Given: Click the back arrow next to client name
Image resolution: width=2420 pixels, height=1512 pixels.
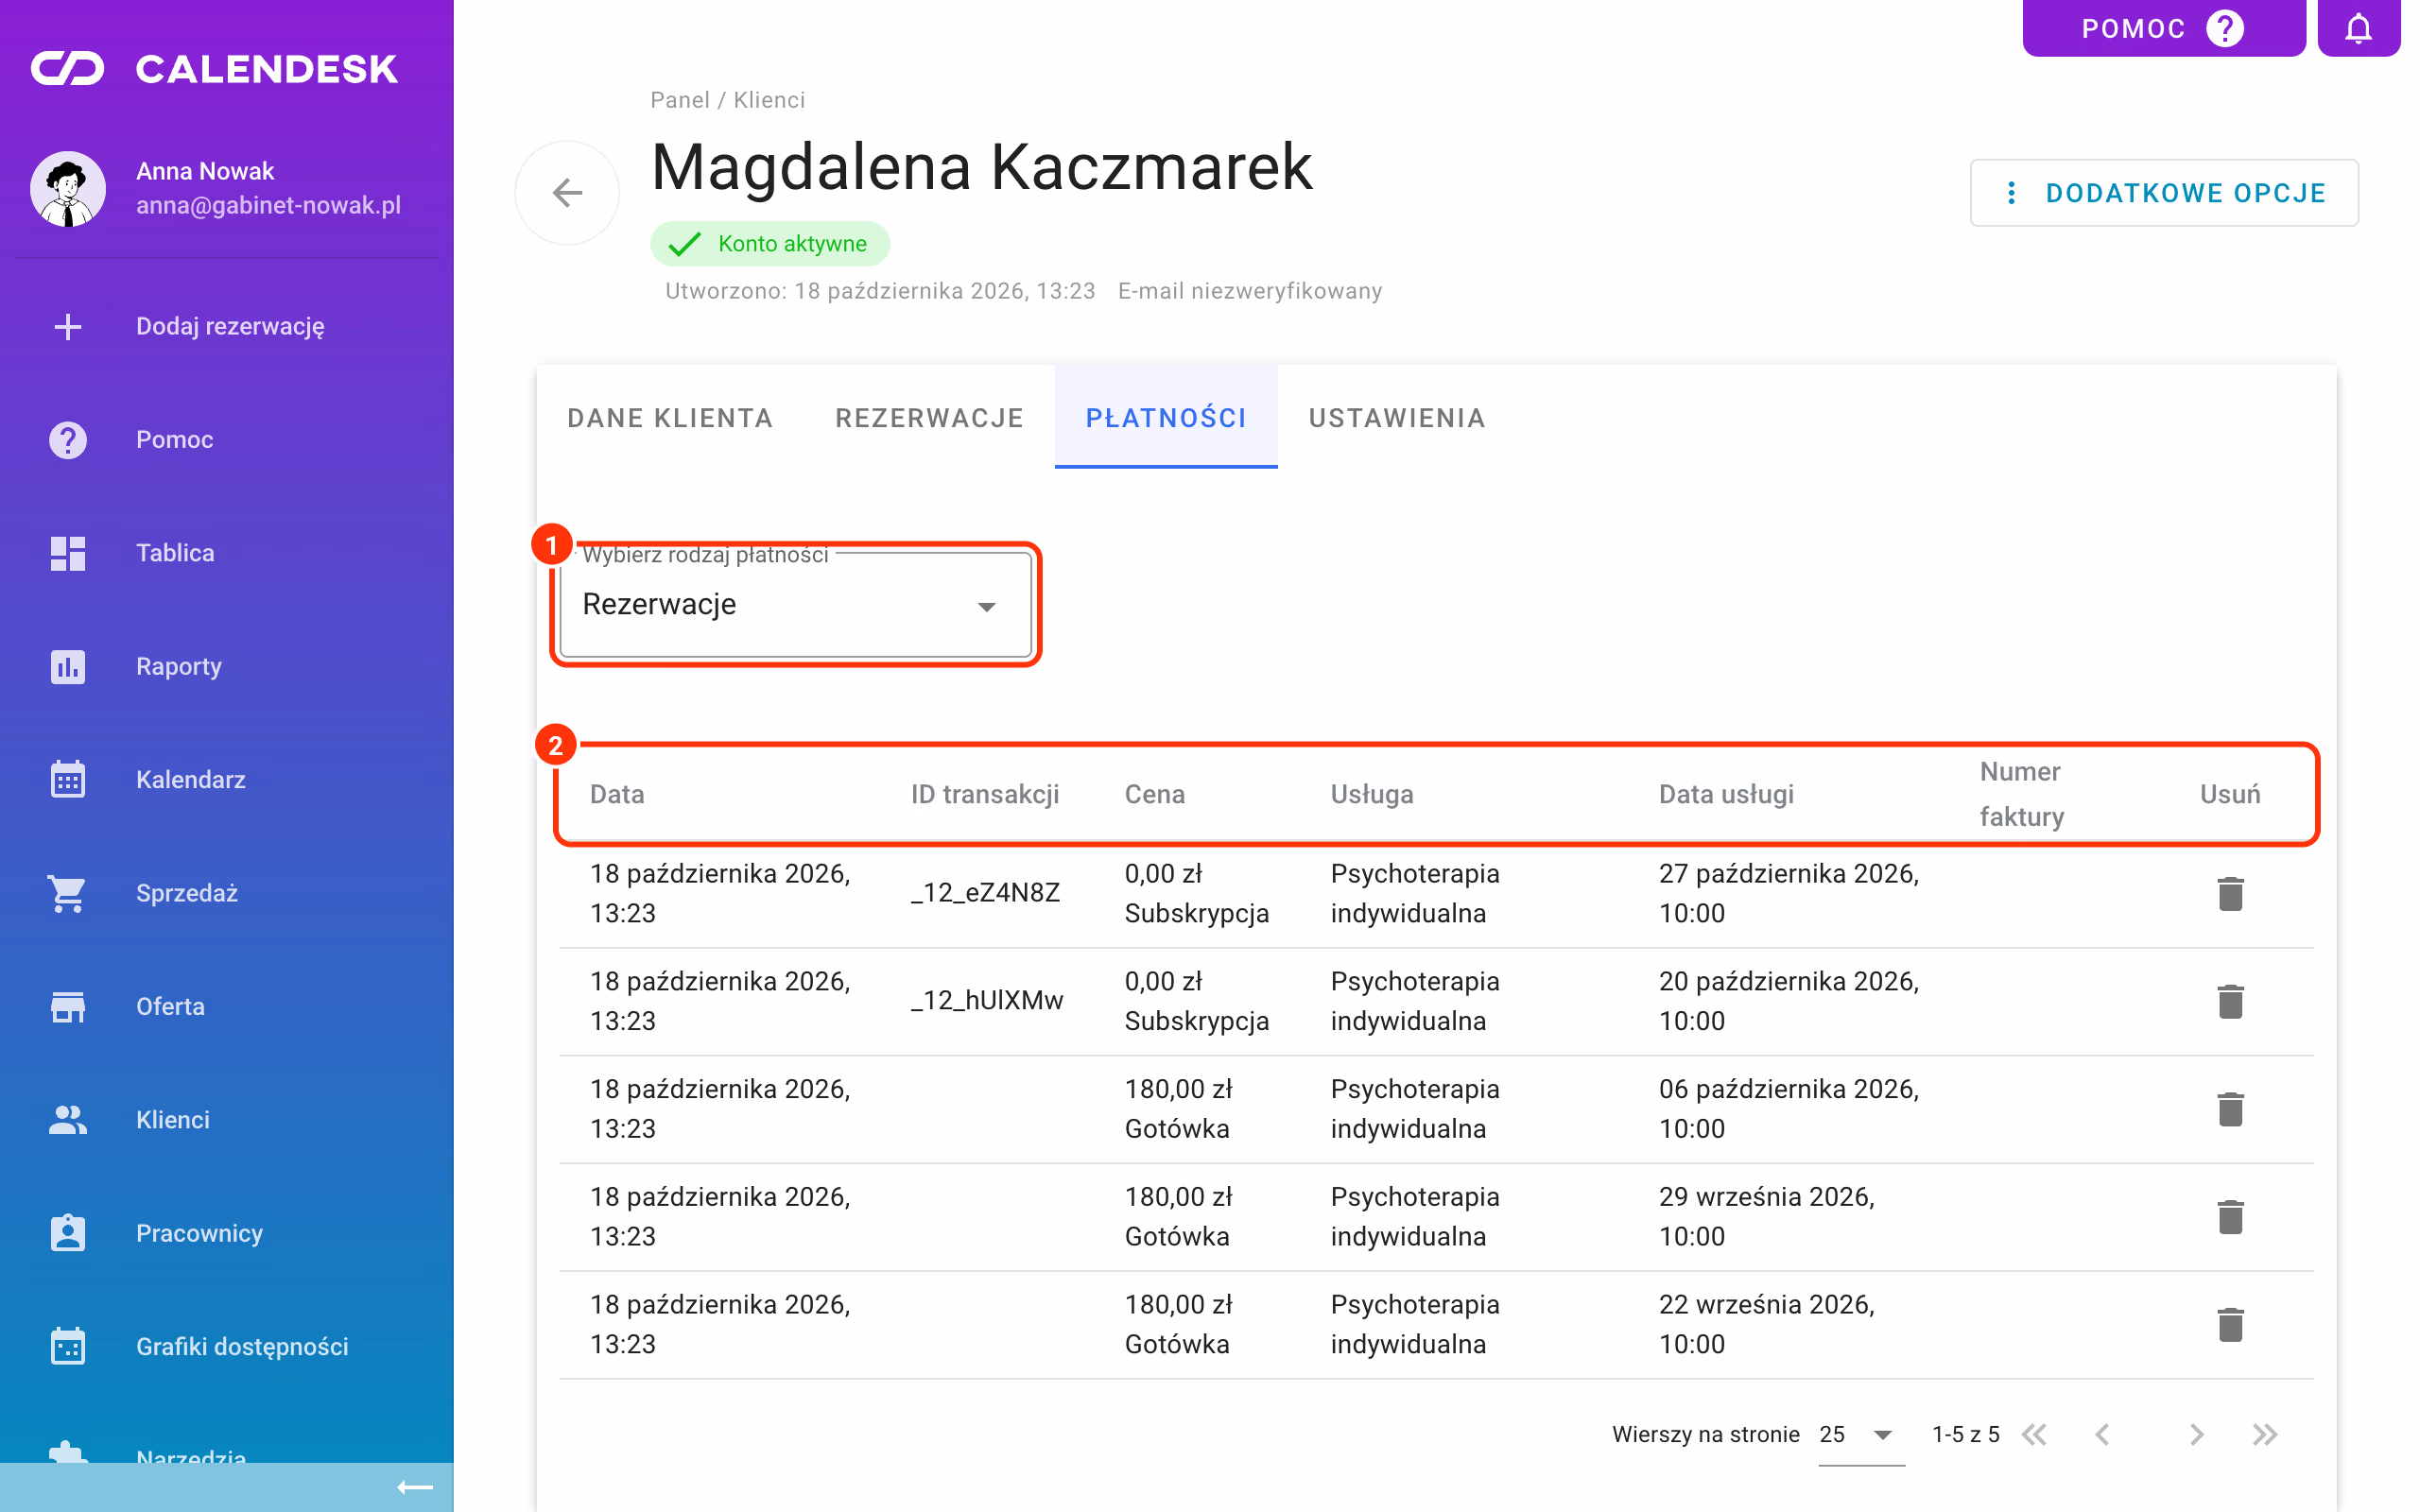Looking at the screenshot, I should coord(567,192).
